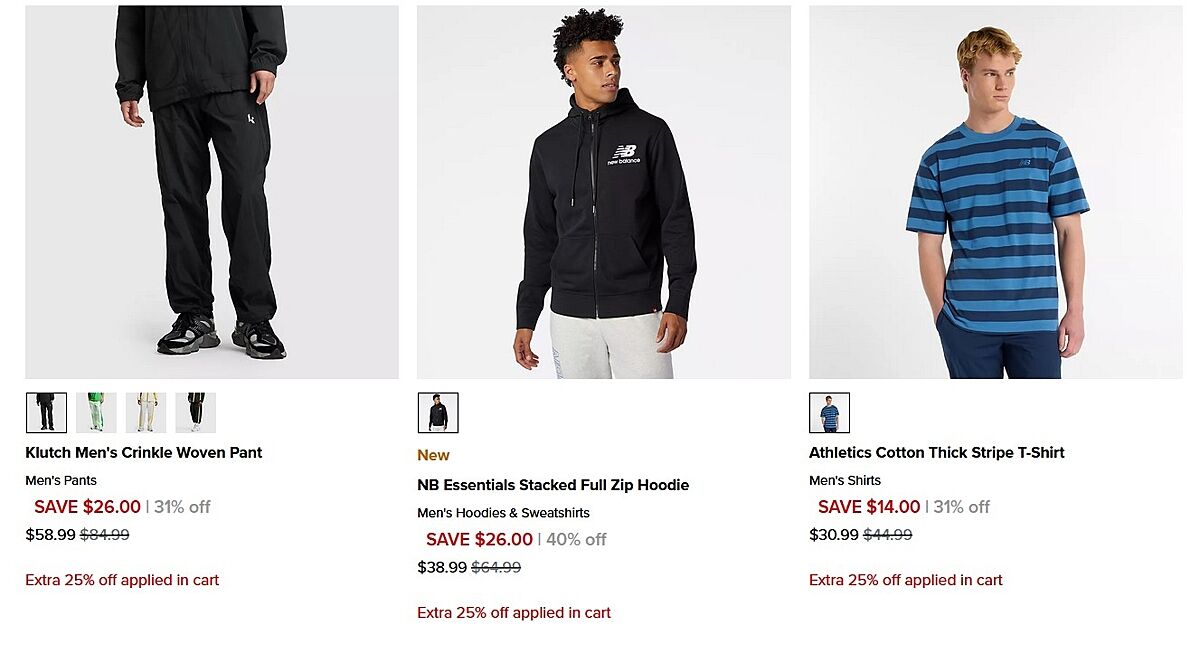
Task: Select the black striped Klutch pant variant
Action: tap(196, 412)
